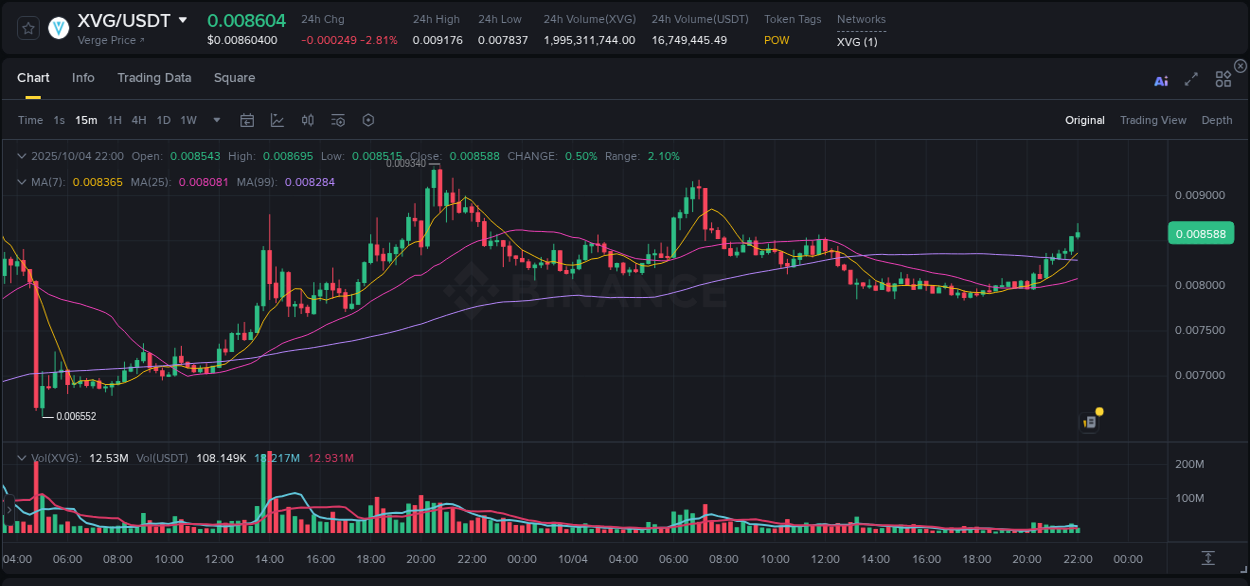Open the date range calendar picker

click(x=247, y=119)
